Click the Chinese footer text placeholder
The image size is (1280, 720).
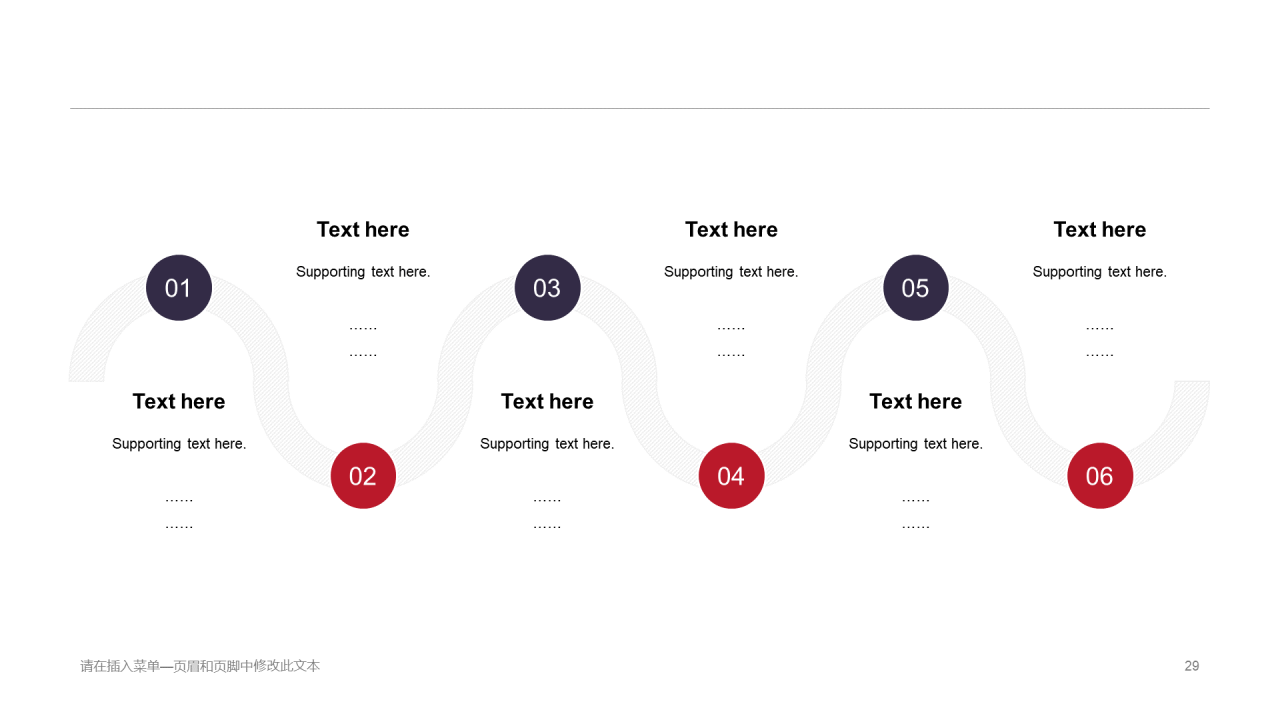pyautogui.click(x=200, y=666)
